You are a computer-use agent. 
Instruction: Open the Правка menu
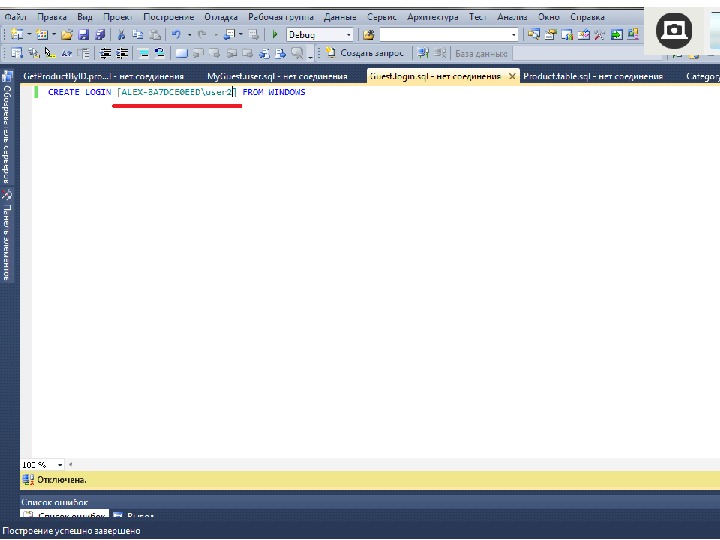pos(52,17)
